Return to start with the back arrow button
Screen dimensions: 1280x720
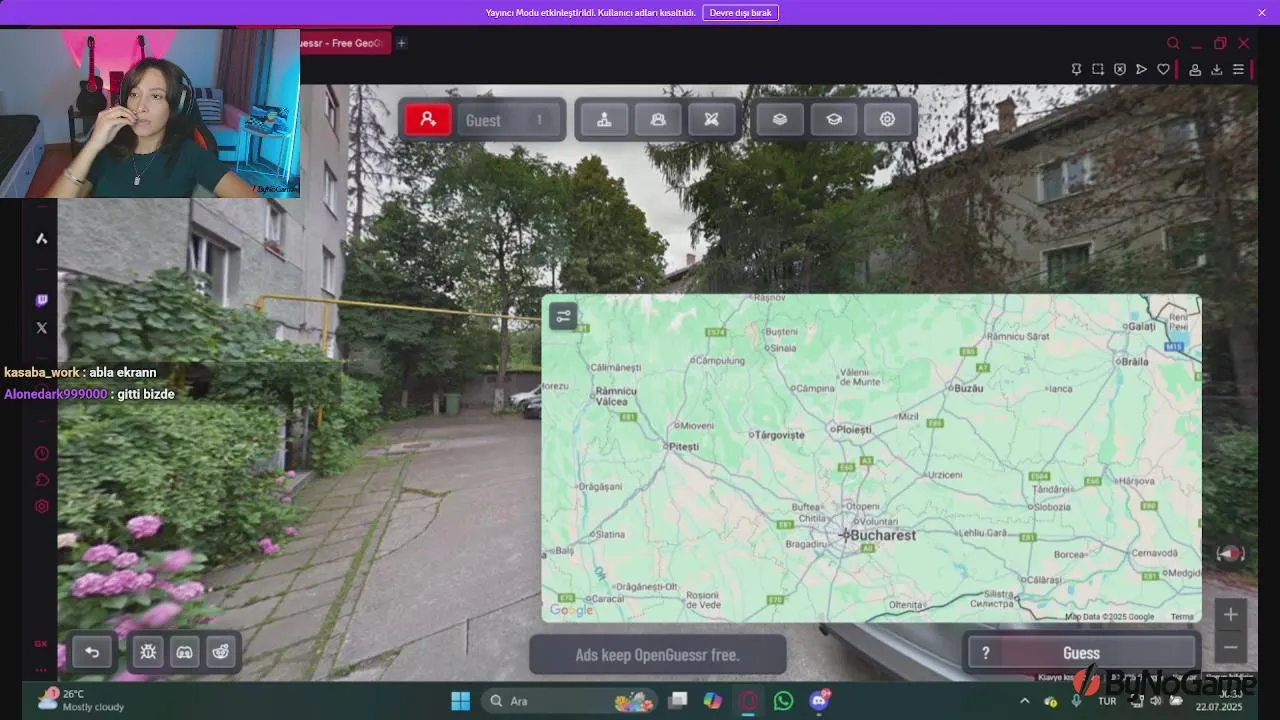(x=92, y=653)
